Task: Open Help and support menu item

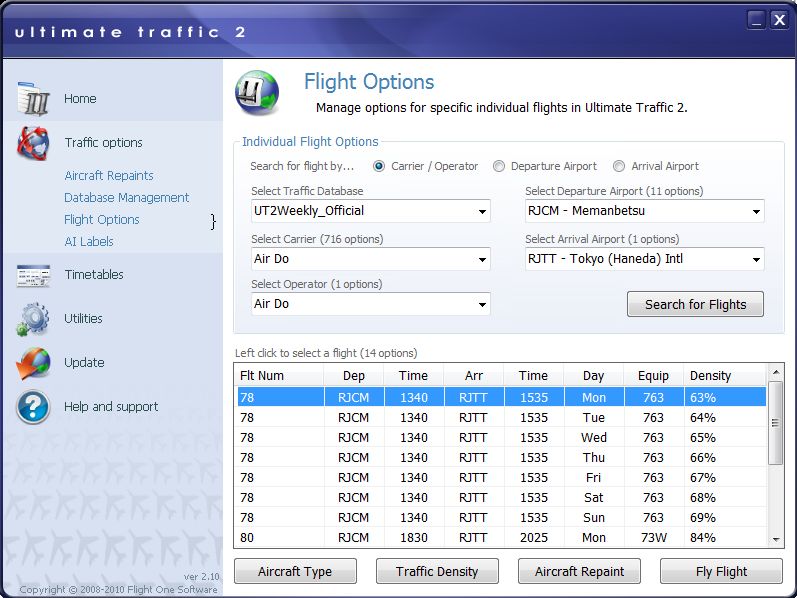Action: 111,407
